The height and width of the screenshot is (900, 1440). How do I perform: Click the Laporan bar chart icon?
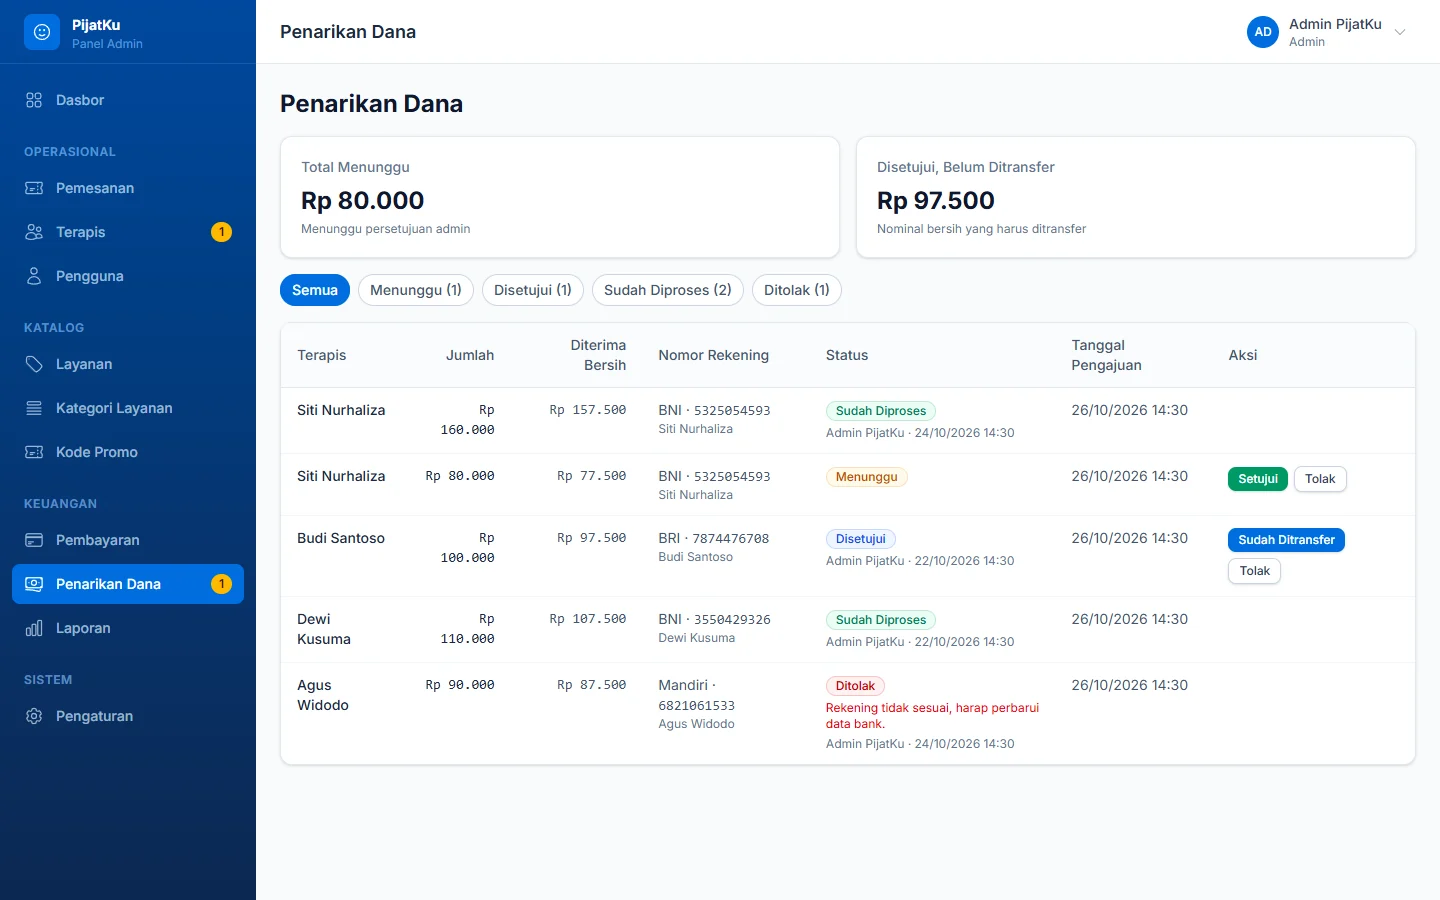click(34, 628)
